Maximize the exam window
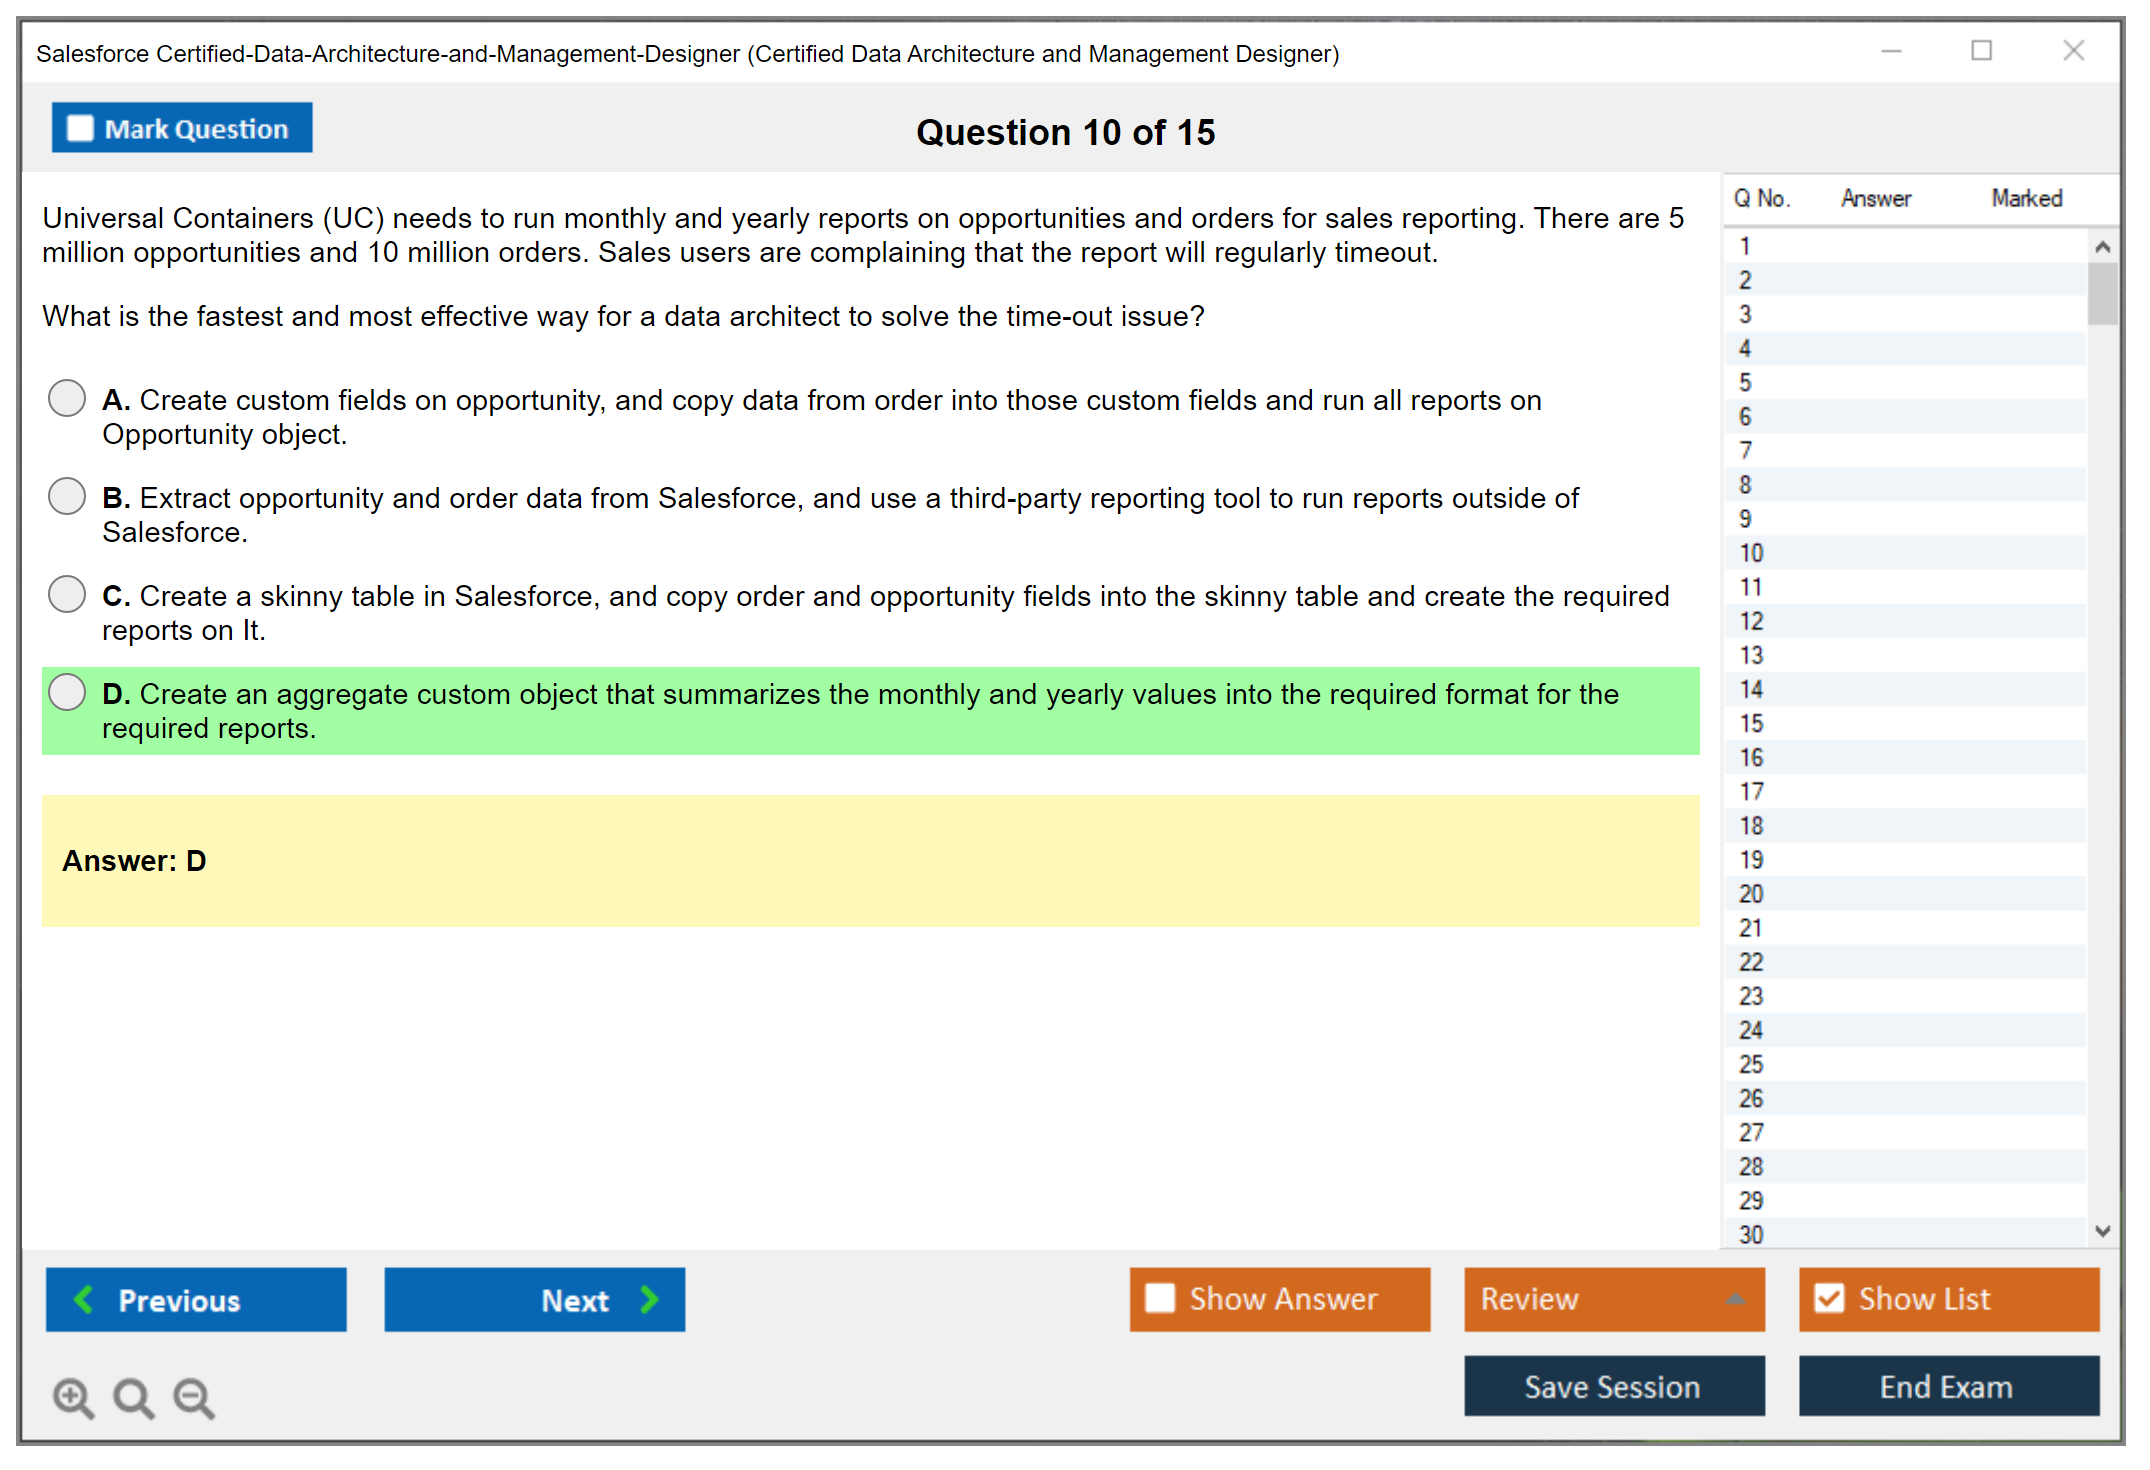This screenshot has width=2150, height=1470. [1981, 51]
